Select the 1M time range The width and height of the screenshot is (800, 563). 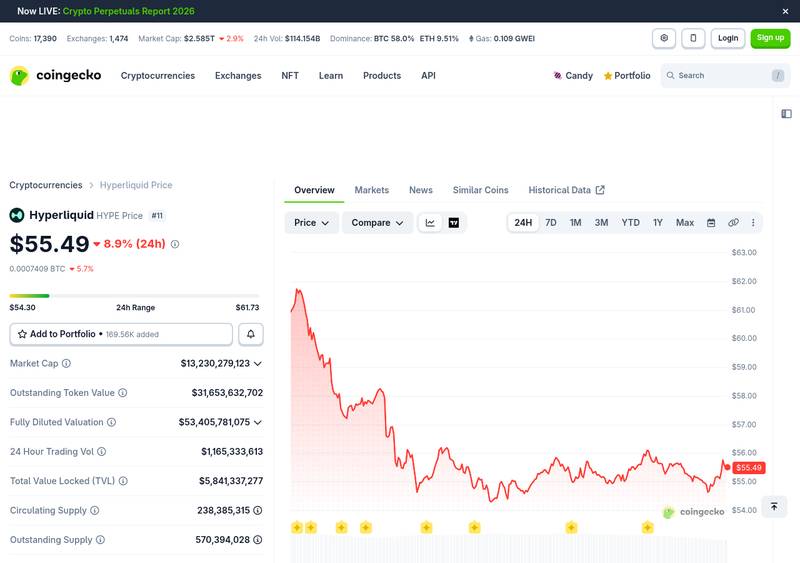[576, 223]
